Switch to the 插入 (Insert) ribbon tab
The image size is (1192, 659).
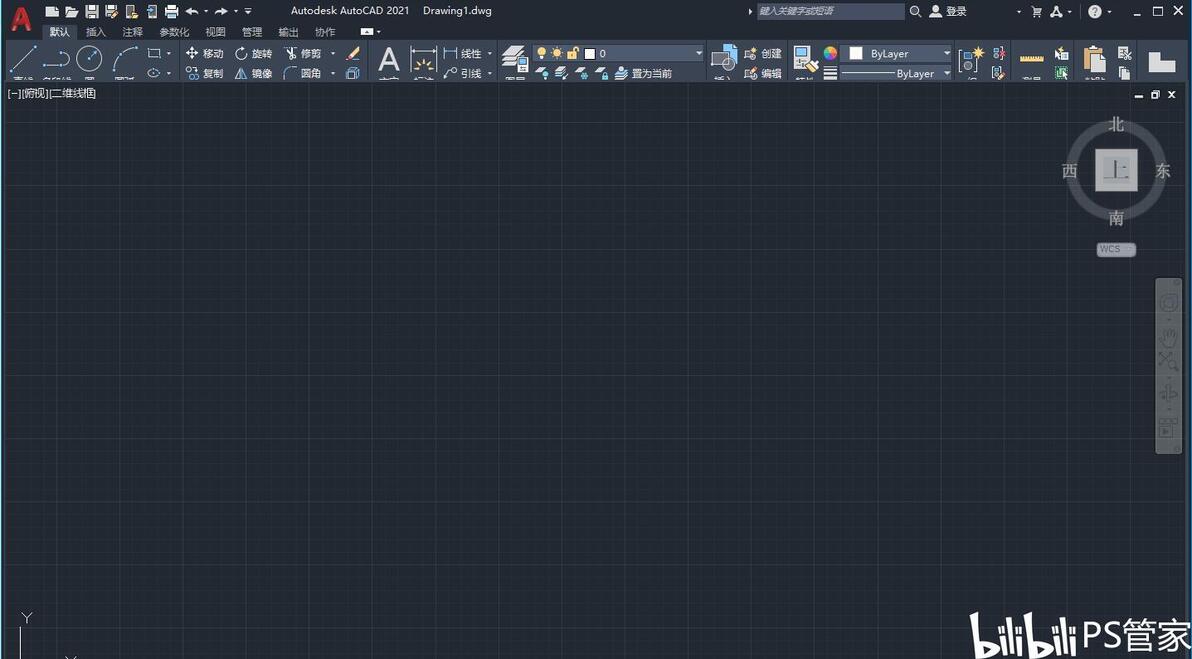tap(96, 32)
